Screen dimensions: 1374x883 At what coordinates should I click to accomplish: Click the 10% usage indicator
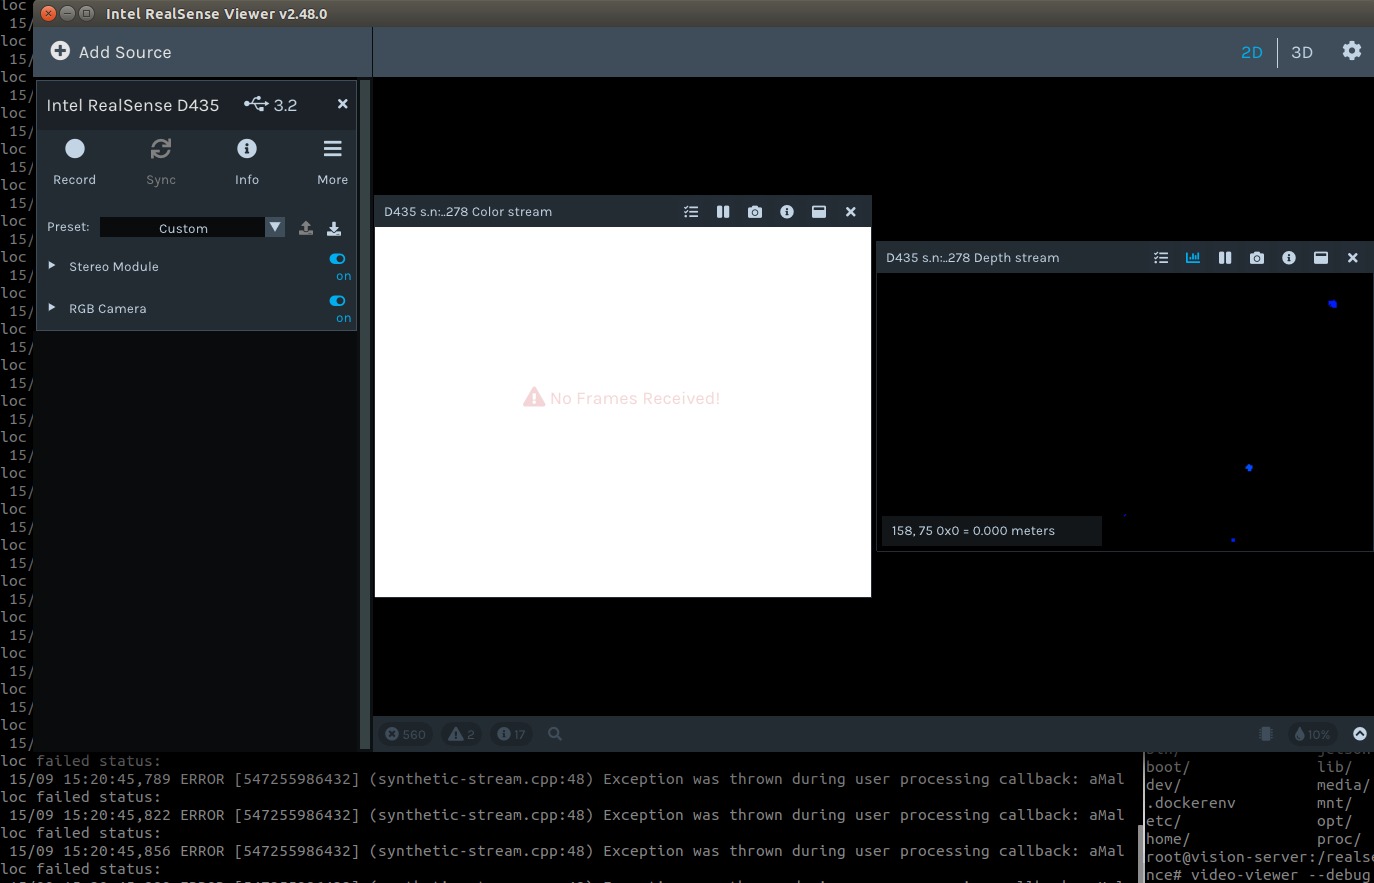click(1312, 733)
